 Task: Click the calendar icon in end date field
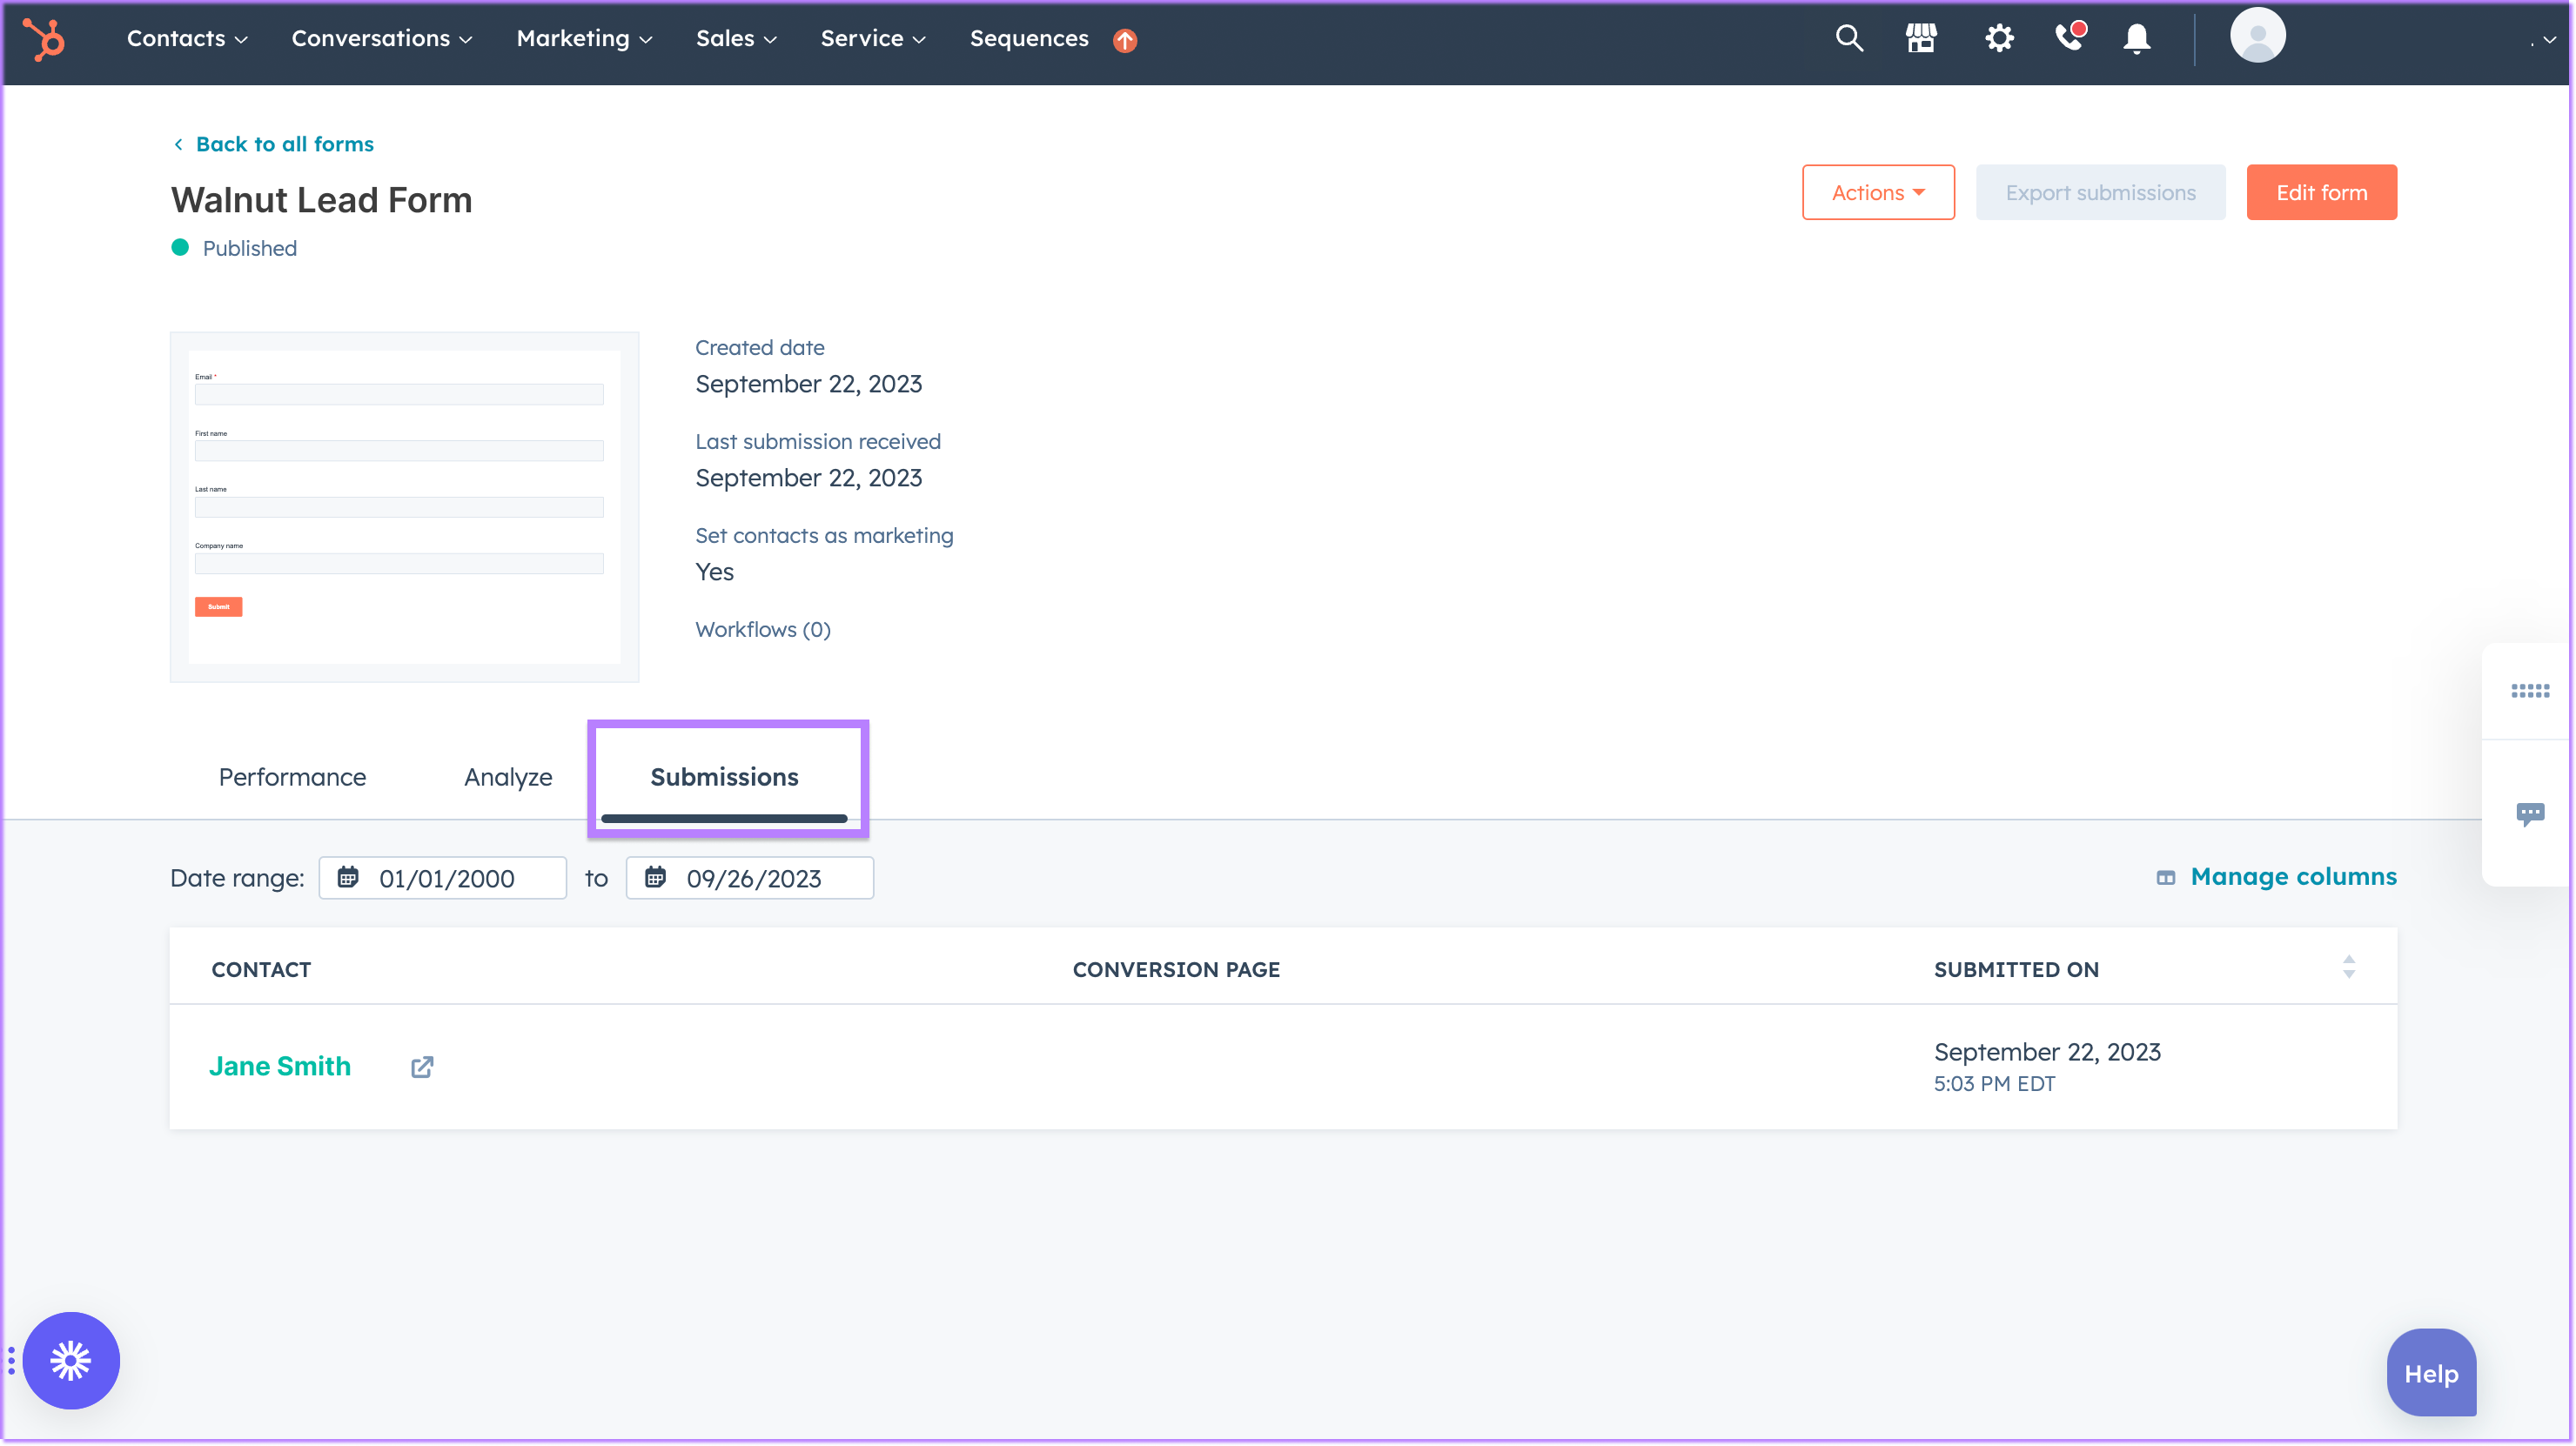tap(655, 878)
